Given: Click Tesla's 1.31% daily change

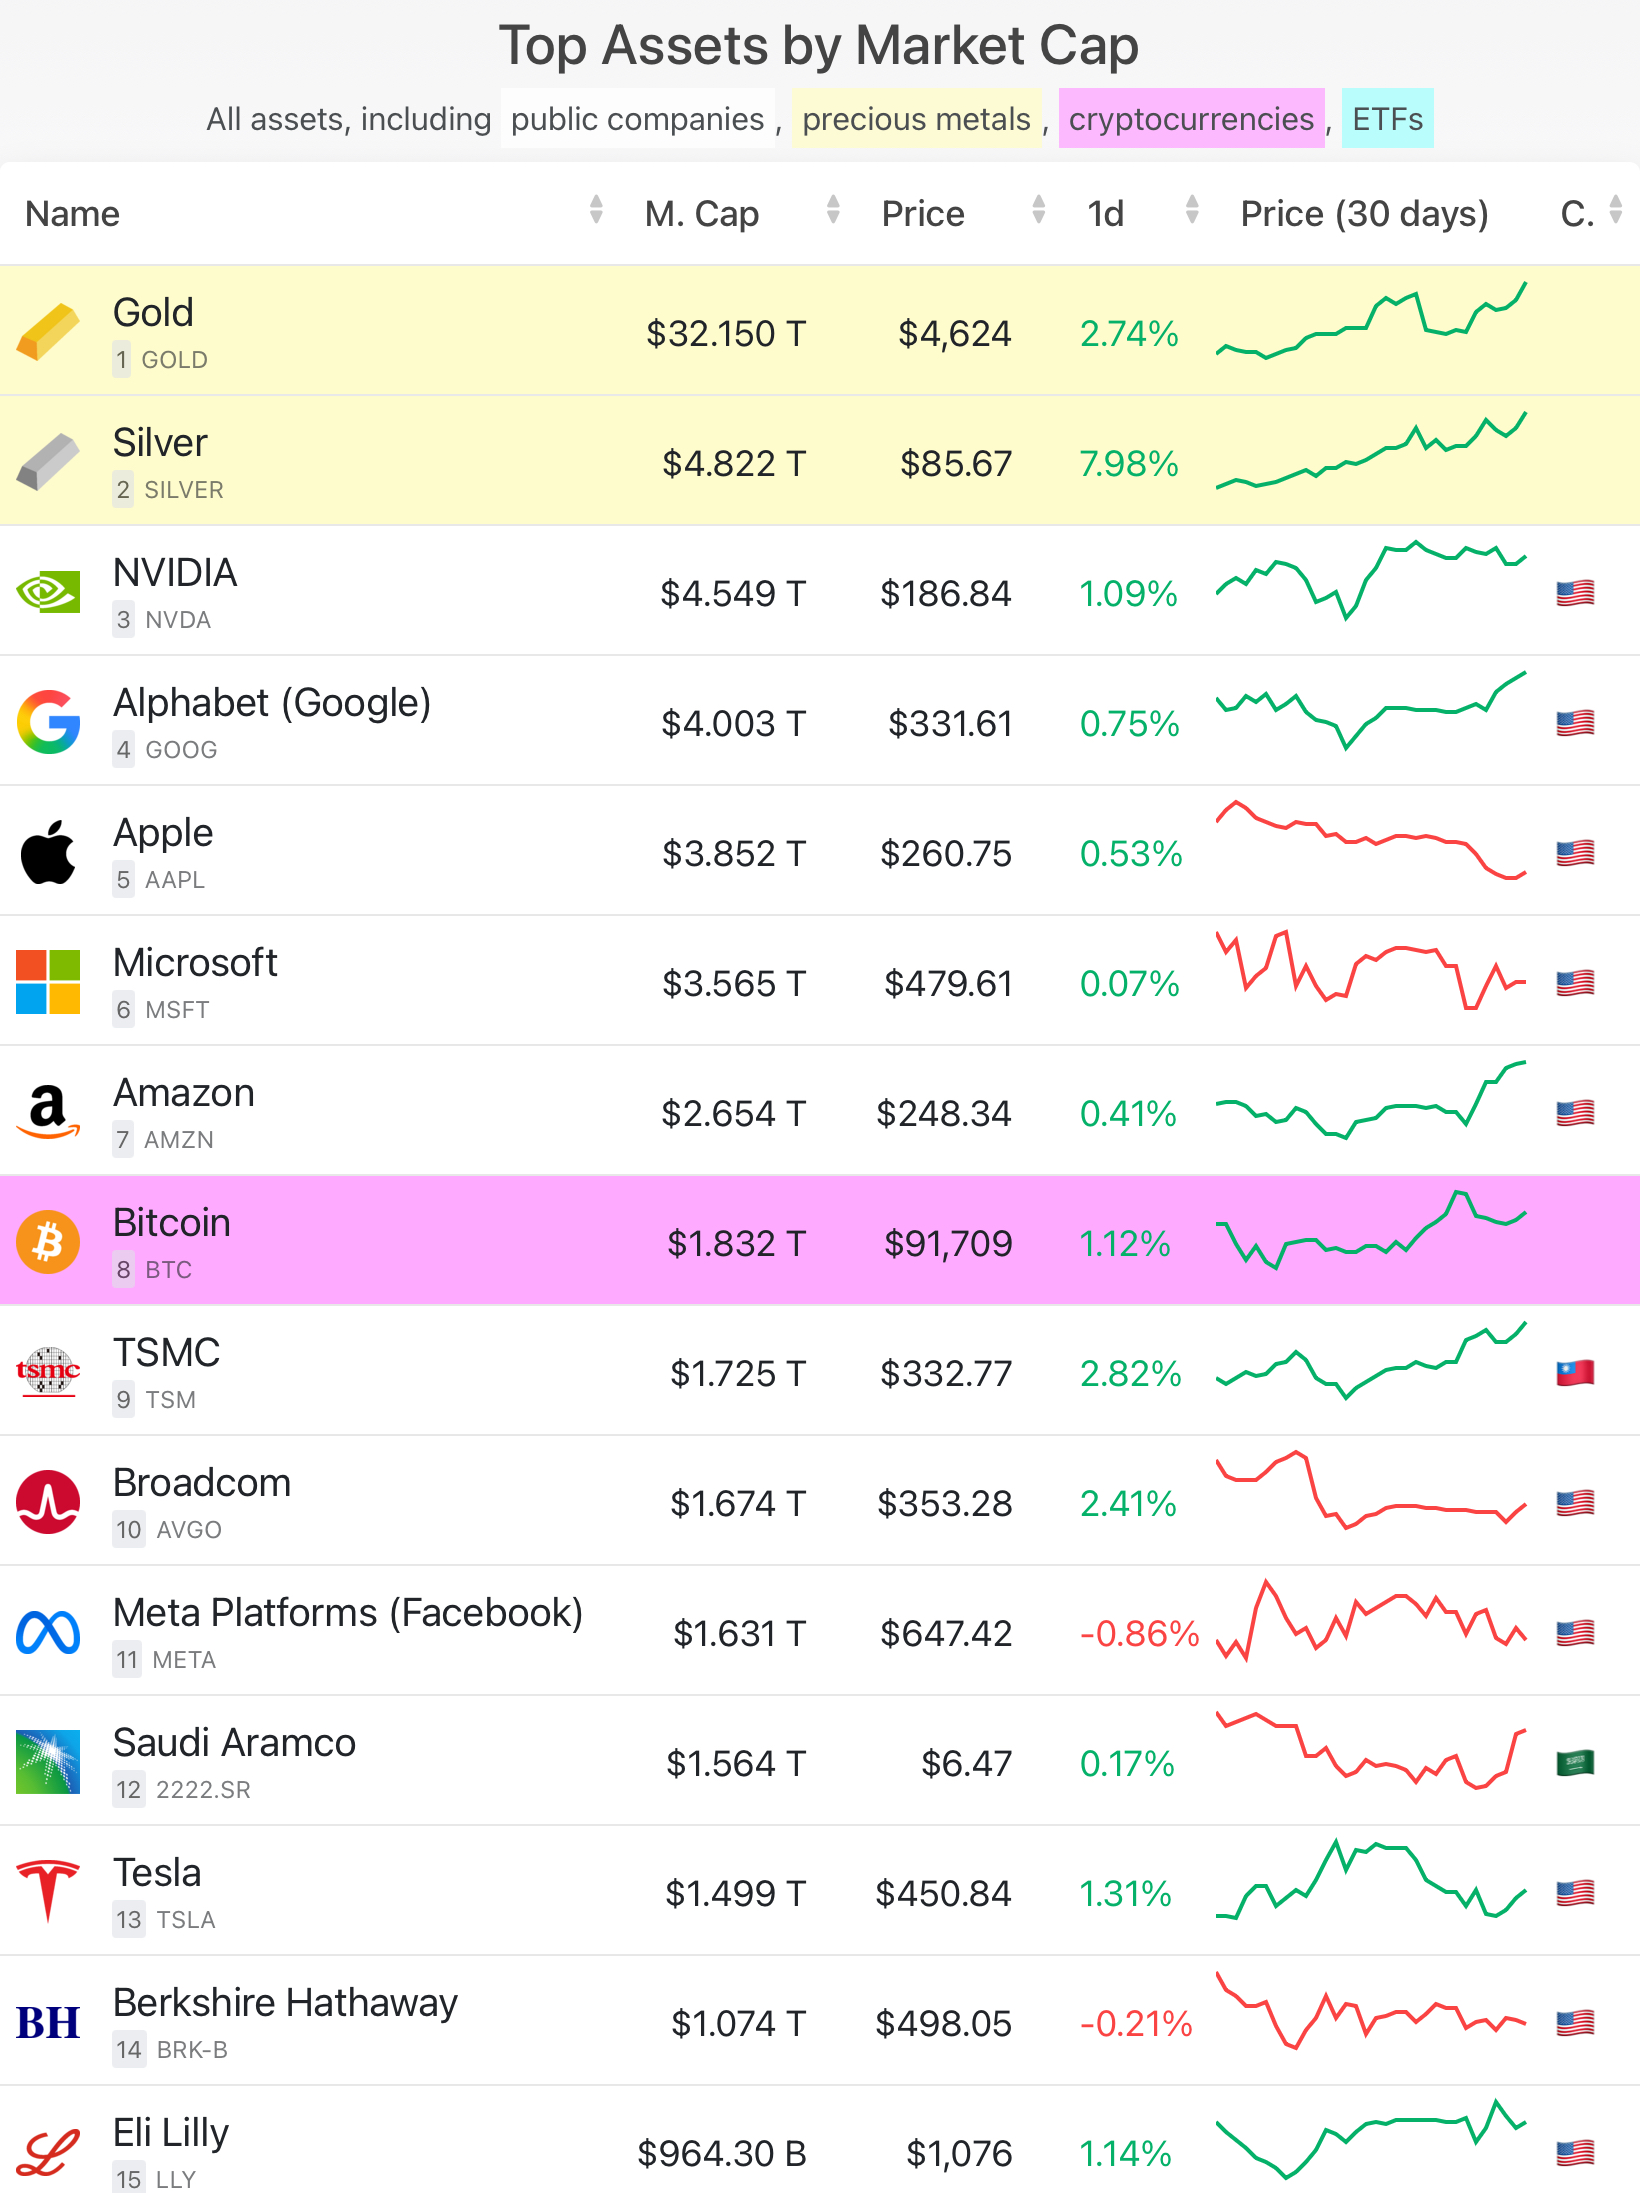Looking at the screenshot, I should pos(1125,1893).
